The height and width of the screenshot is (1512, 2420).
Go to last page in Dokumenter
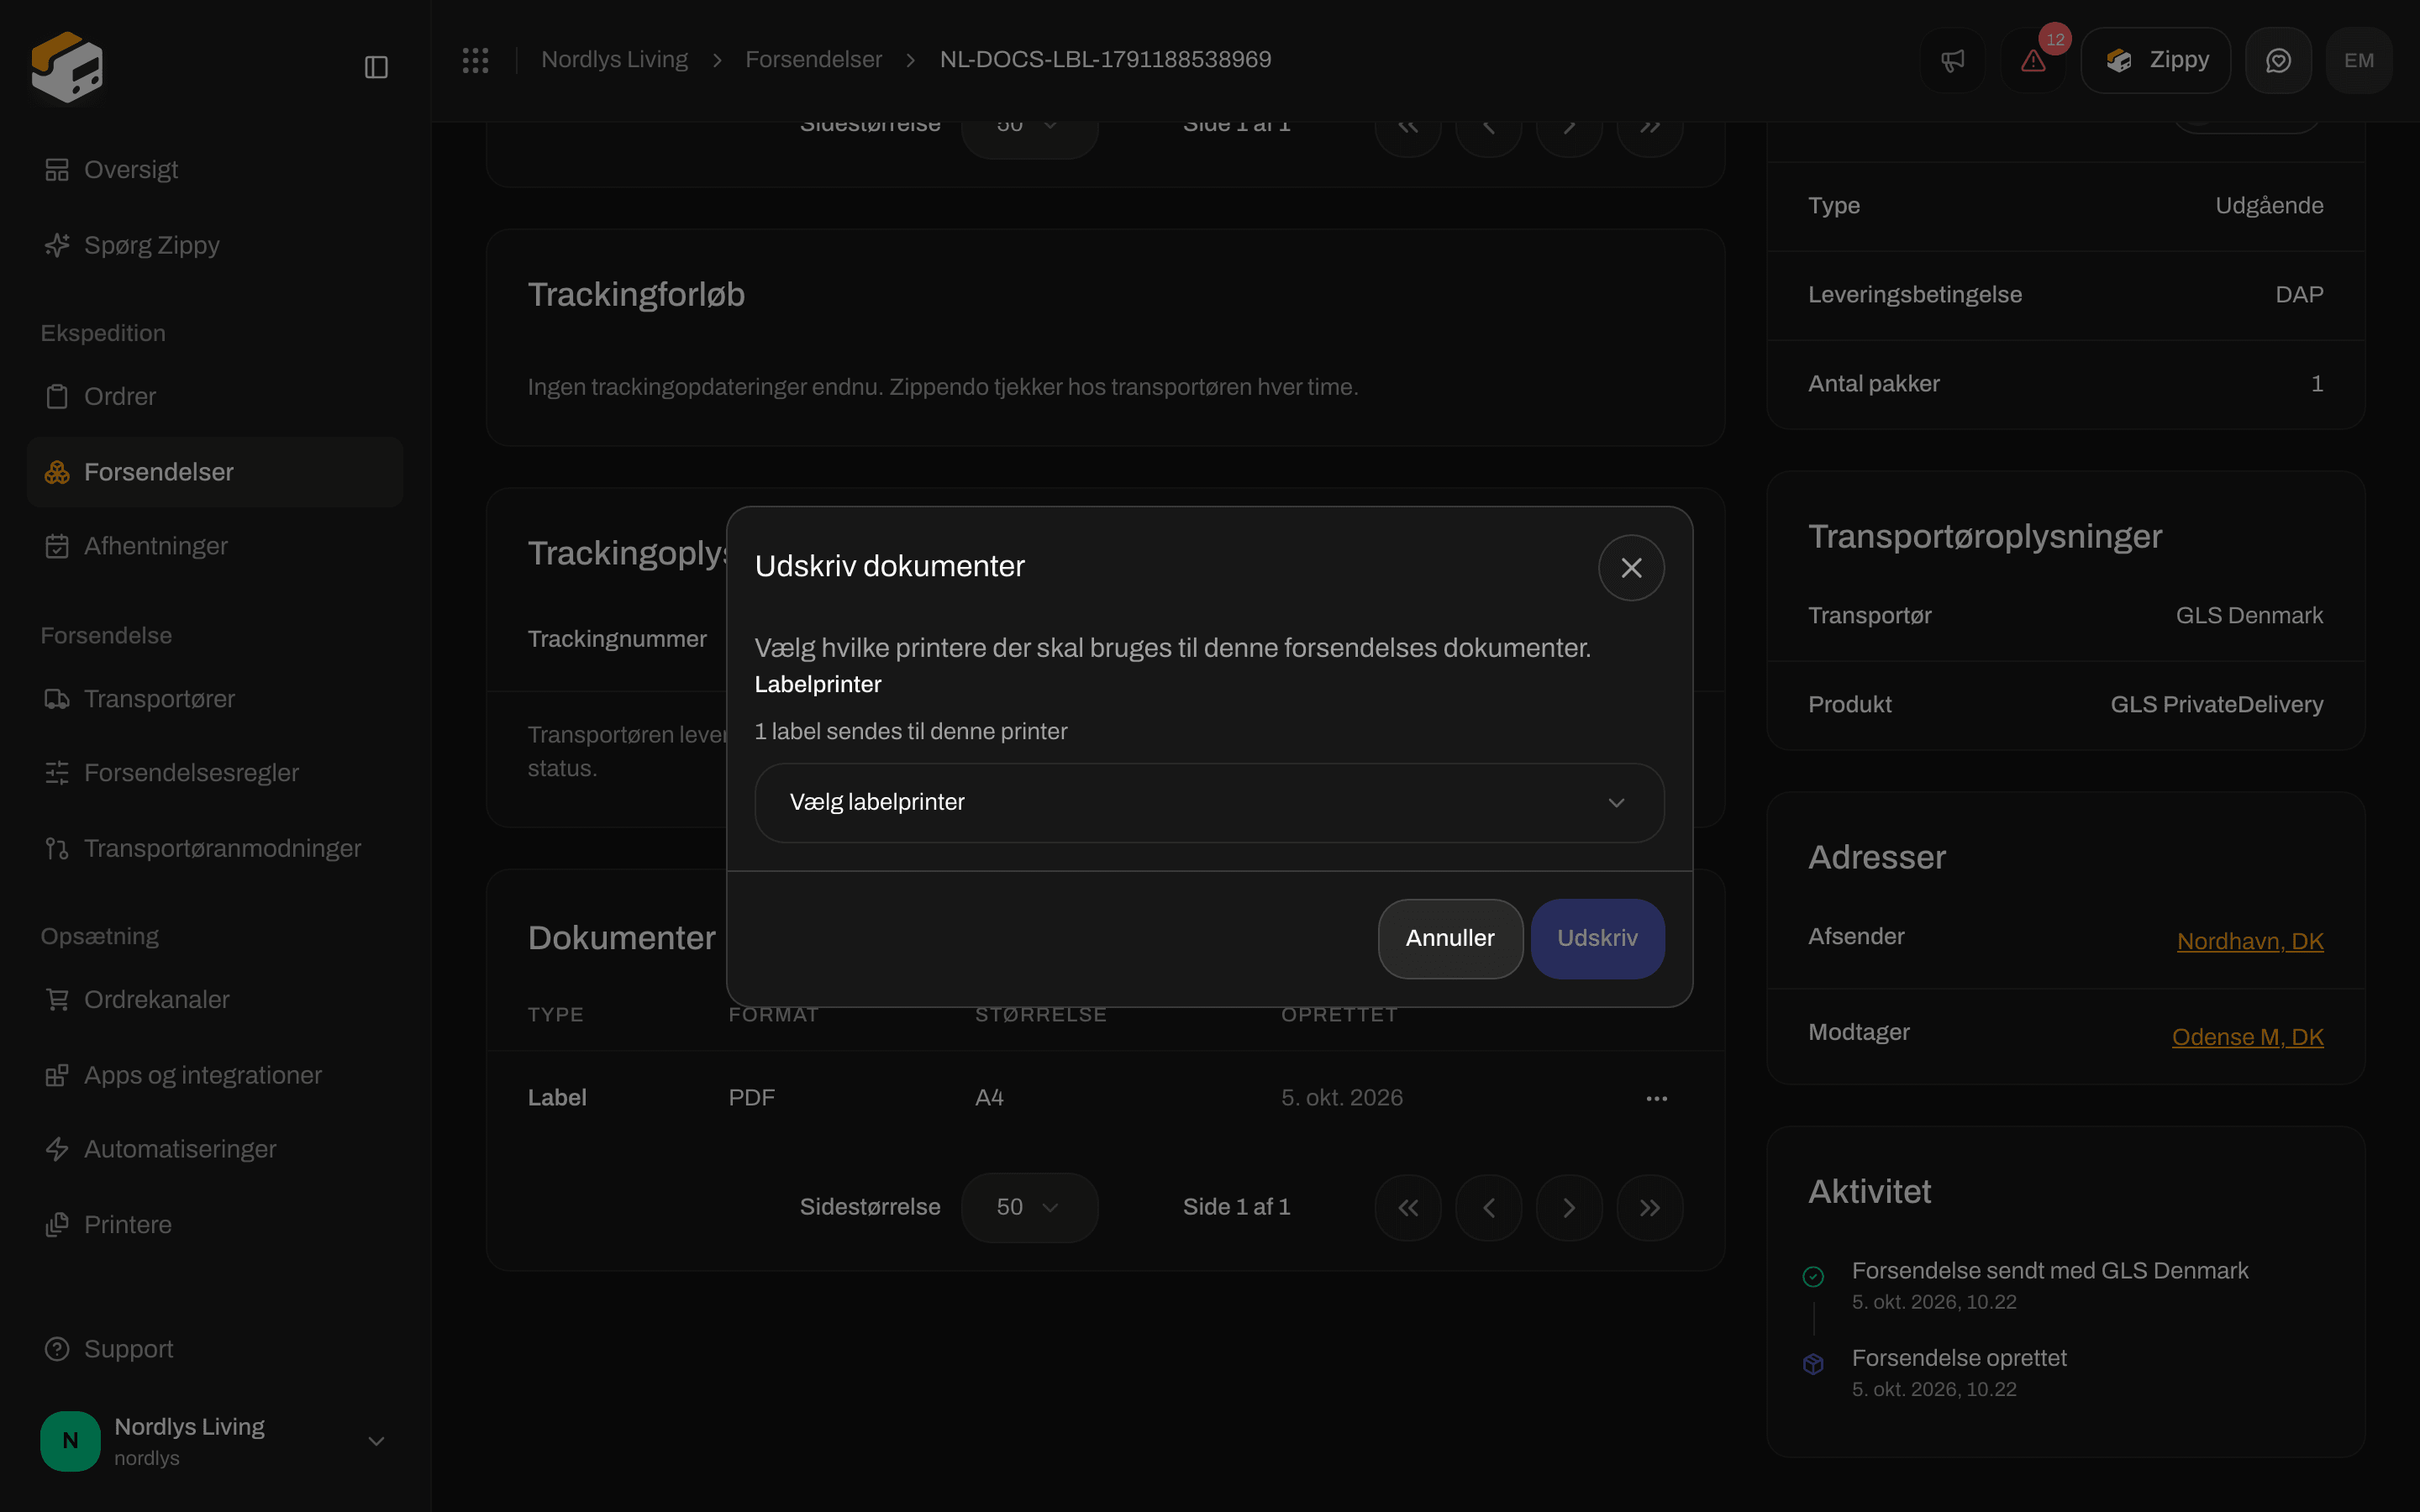[1650, 1208]
